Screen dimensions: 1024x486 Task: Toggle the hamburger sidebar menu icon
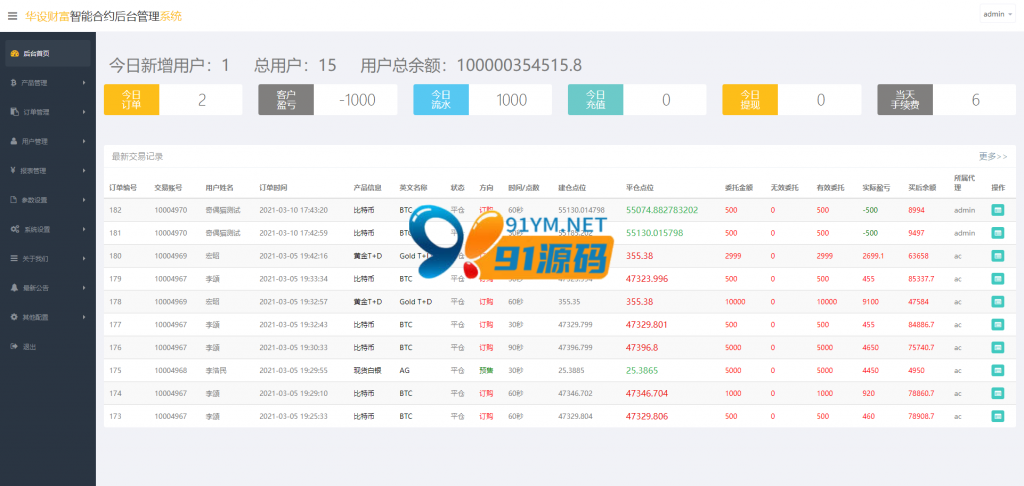coord(12,16)
